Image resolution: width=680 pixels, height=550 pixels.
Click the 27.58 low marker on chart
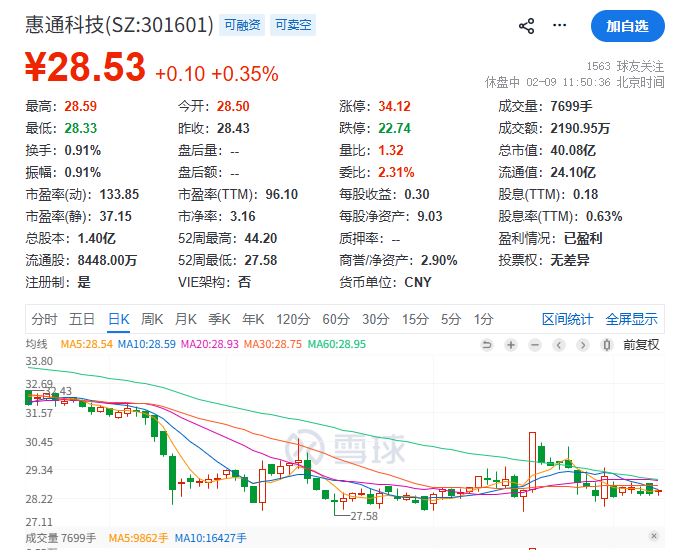pos(362,515)
